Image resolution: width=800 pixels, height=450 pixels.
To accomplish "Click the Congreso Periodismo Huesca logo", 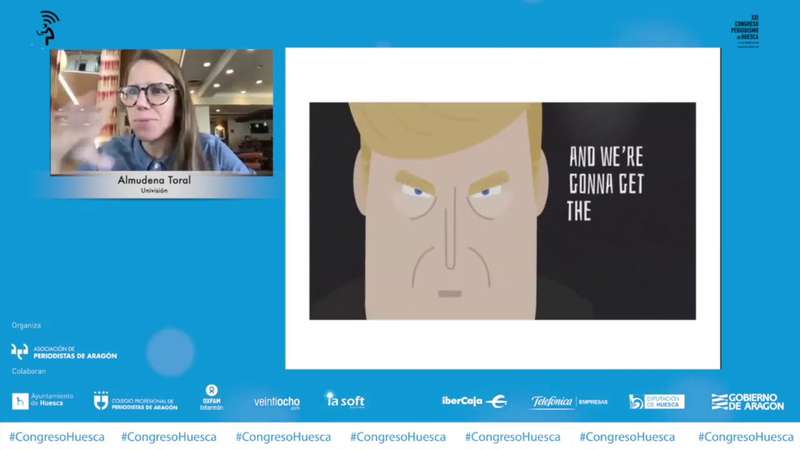I will [745, 31].
